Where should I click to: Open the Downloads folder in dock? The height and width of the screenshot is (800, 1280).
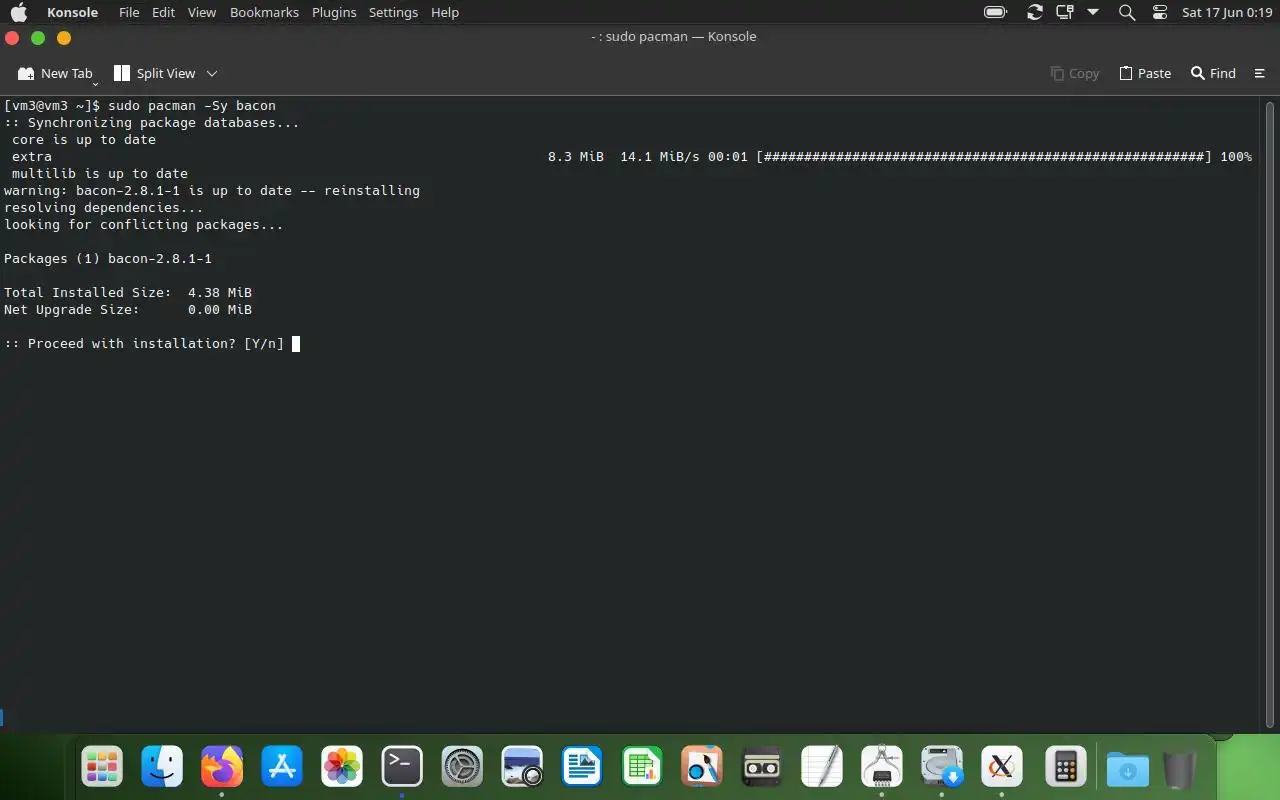(1128, 769)
